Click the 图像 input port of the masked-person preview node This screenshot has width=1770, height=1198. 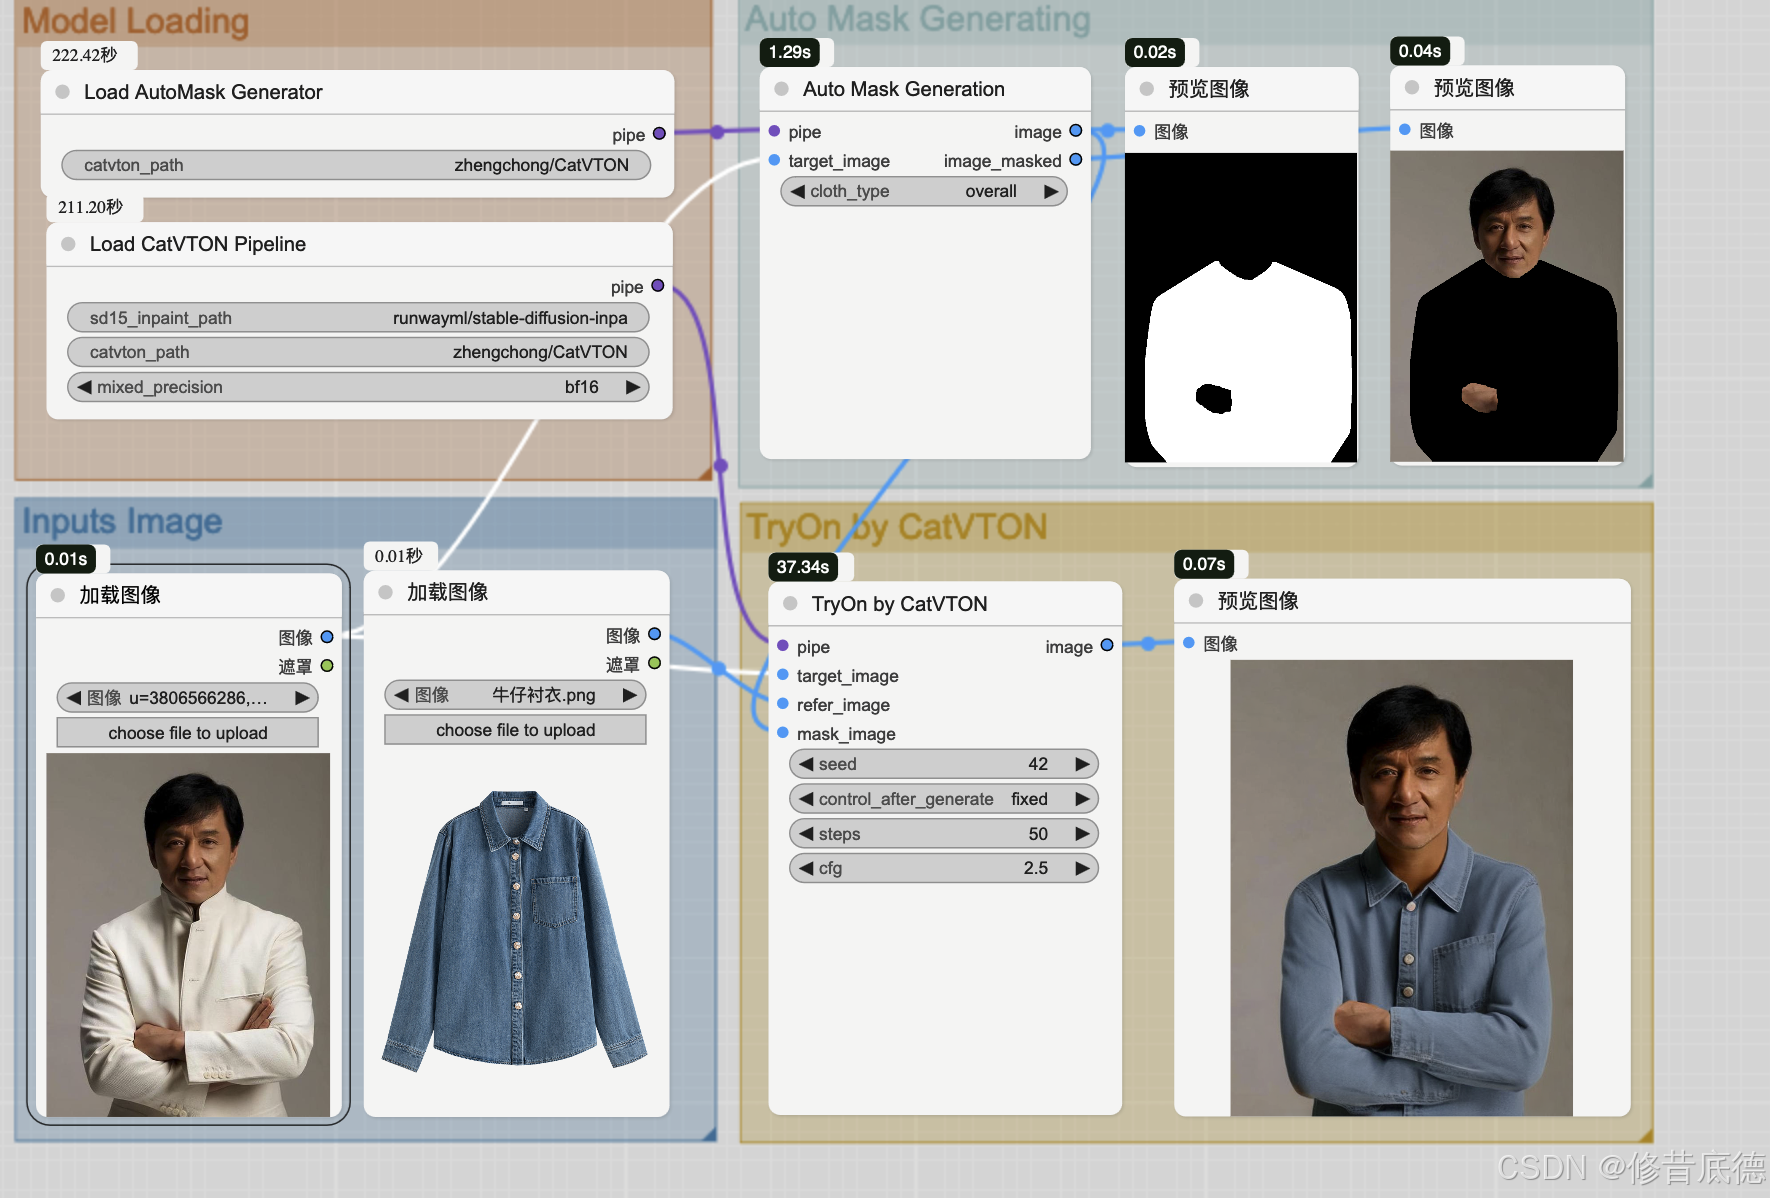click(1405, 130)
